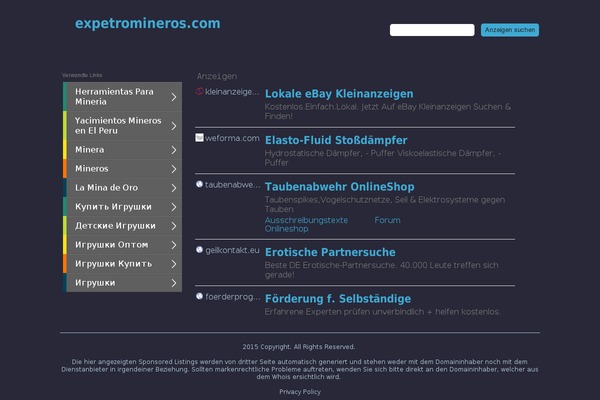Click the taubenabwe... globe favicon
This screenshot has width=600, height=400.
(199, 184)
